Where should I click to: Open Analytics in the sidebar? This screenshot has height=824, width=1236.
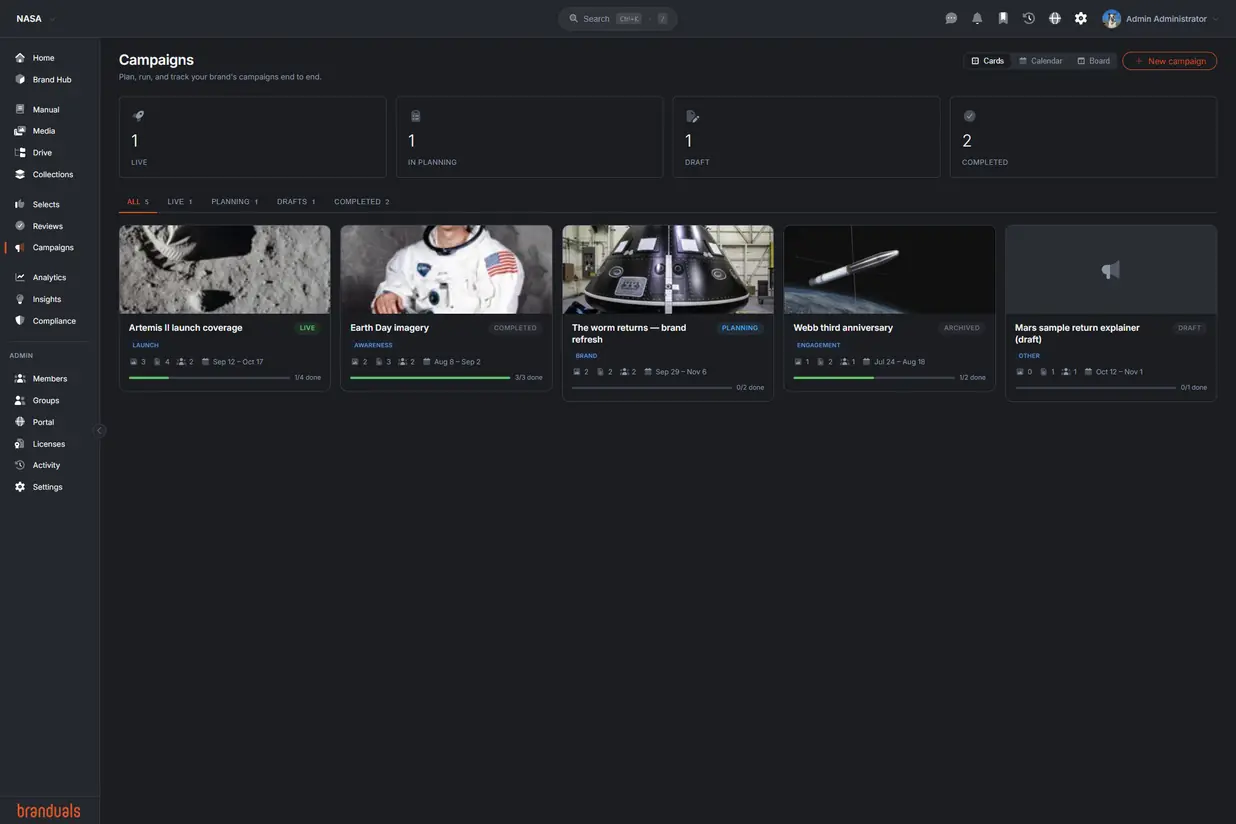(49, 277)
